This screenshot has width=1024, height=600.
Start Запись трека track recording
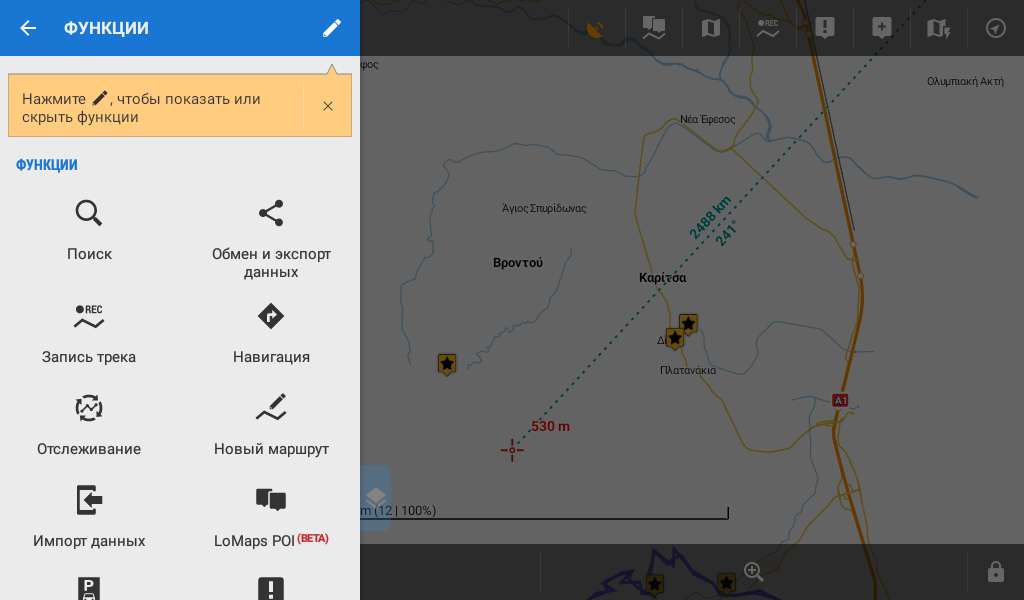[89, 333]
